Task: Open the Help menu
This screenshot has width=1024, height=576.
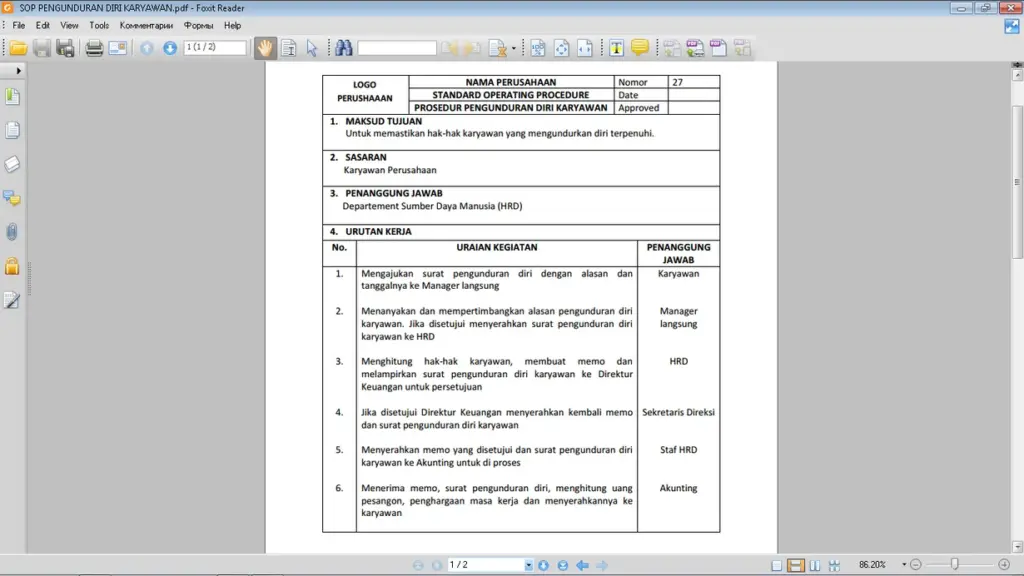Action: [x=232, y=25]
